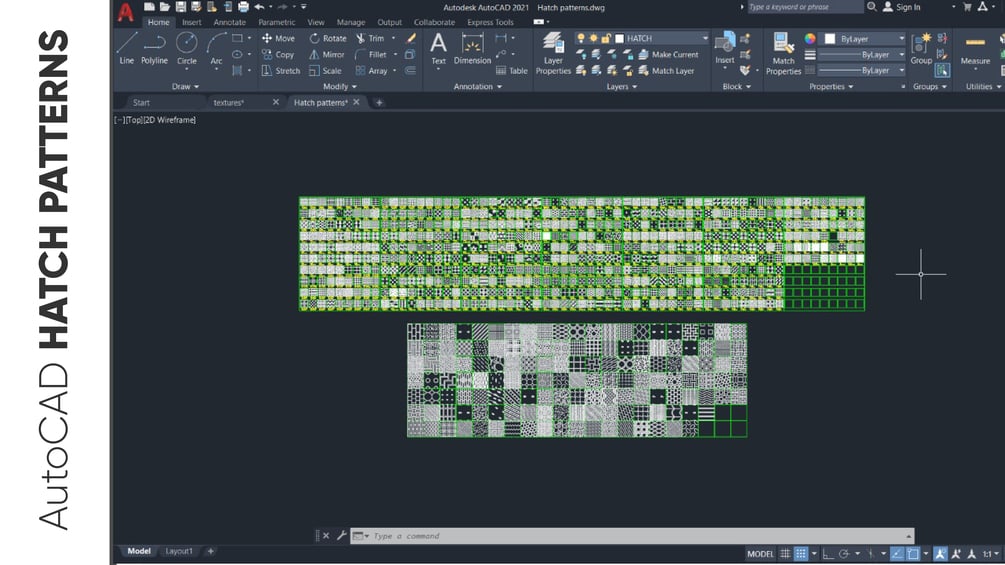This screenshot has width=1005, height=565.
Task: Choose the Array tool
Action: pyautogui.click(x=372, y=70)
